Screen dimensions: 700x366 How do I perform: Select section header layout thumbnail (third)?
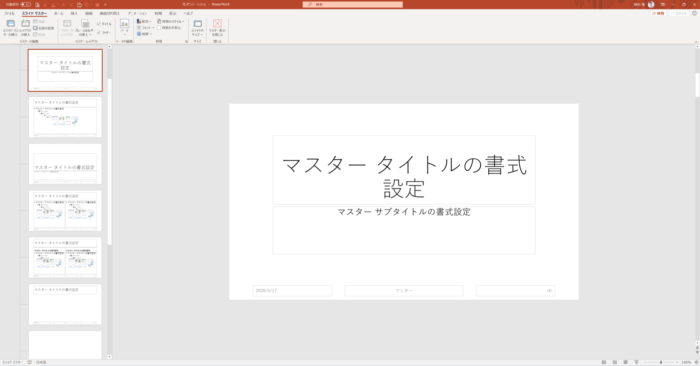coord(65,164)
